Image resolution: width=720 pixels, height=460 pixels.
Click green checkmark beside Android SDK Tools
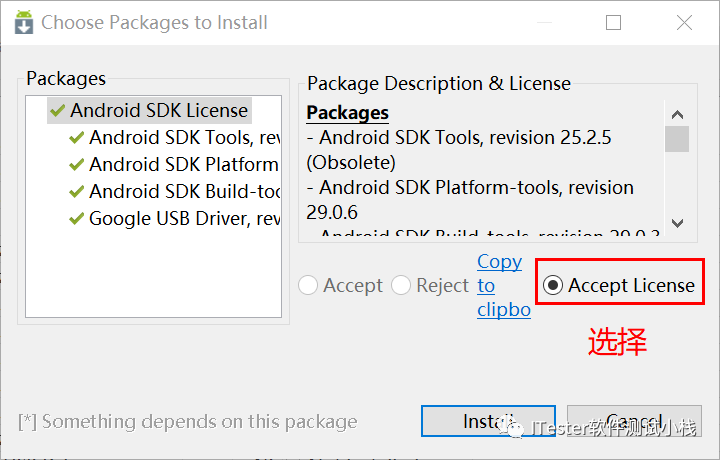pyautogui.click(x=76, y=138)
